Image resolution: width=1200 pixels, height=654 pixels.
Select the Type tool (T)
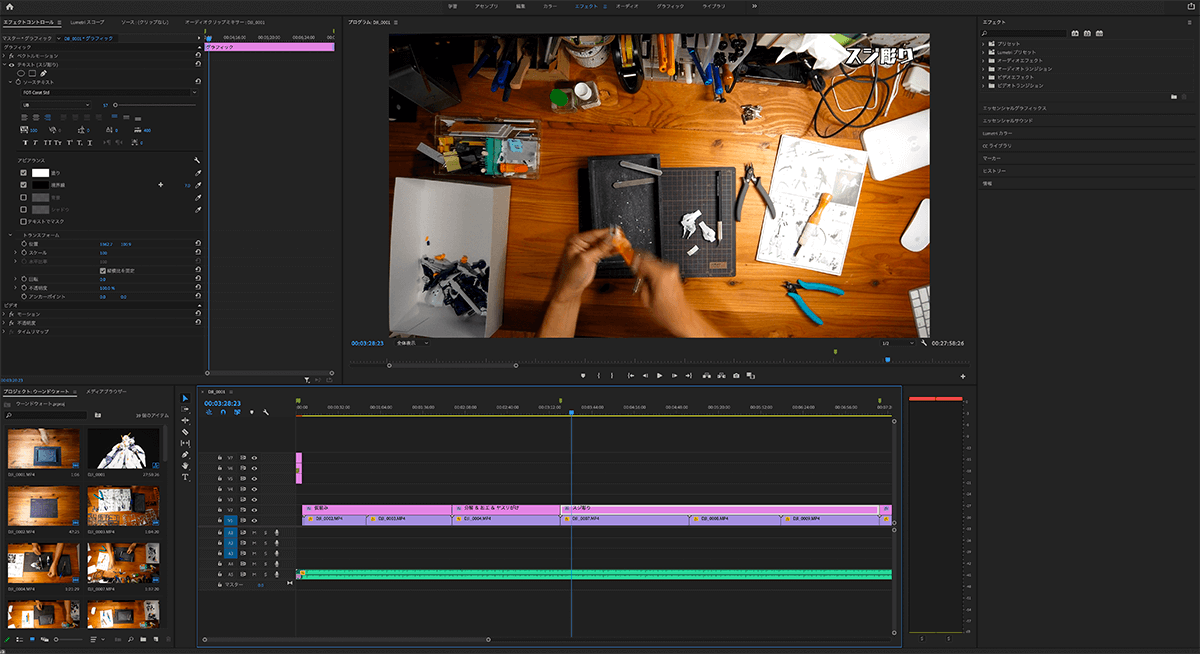[x=185, y=477]
